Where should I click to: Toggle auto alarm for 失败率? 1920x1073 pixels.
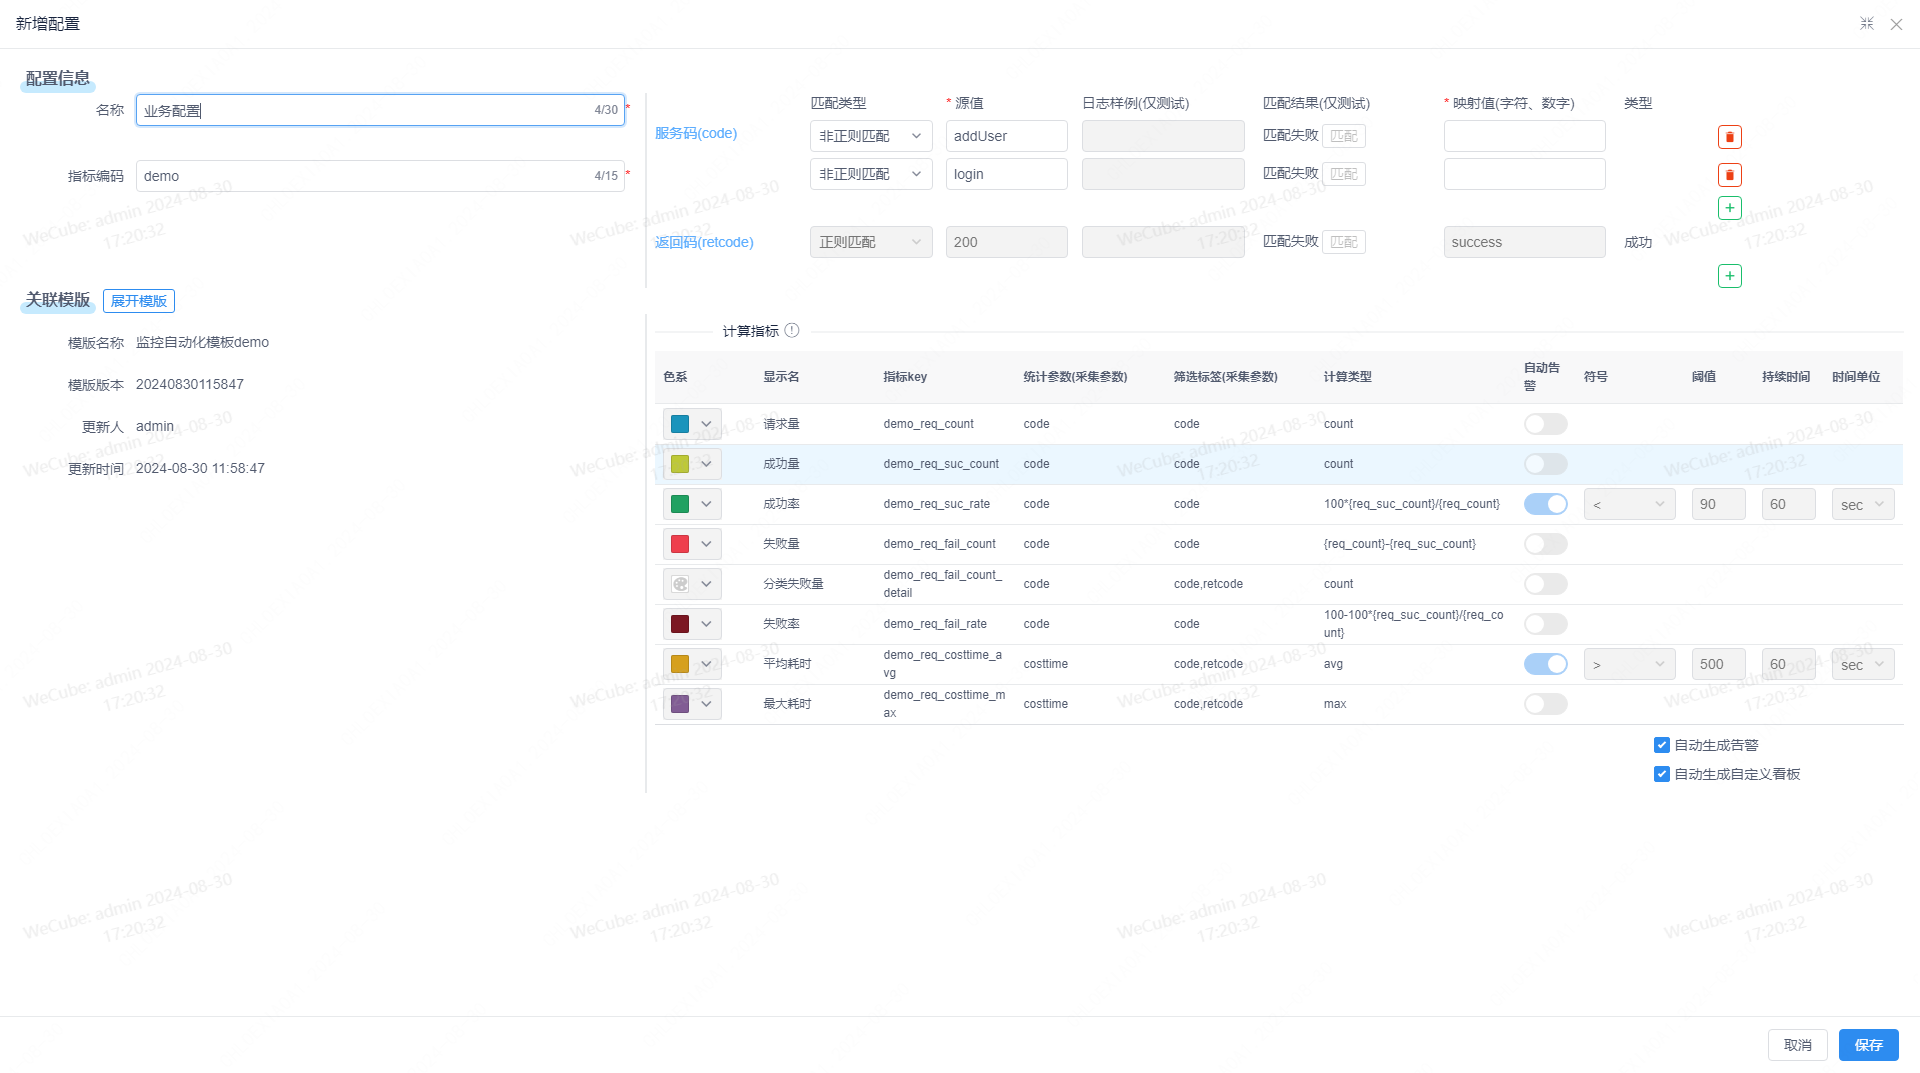click(1545, 624)
